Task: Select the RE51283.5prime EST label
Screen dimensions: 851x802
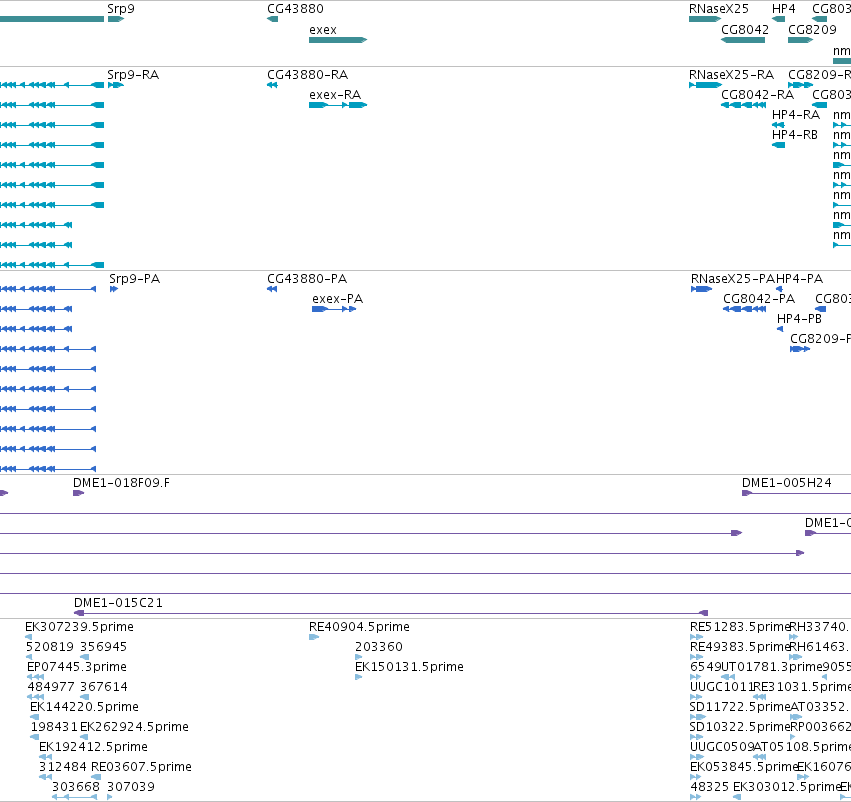Action: [740, 626]
